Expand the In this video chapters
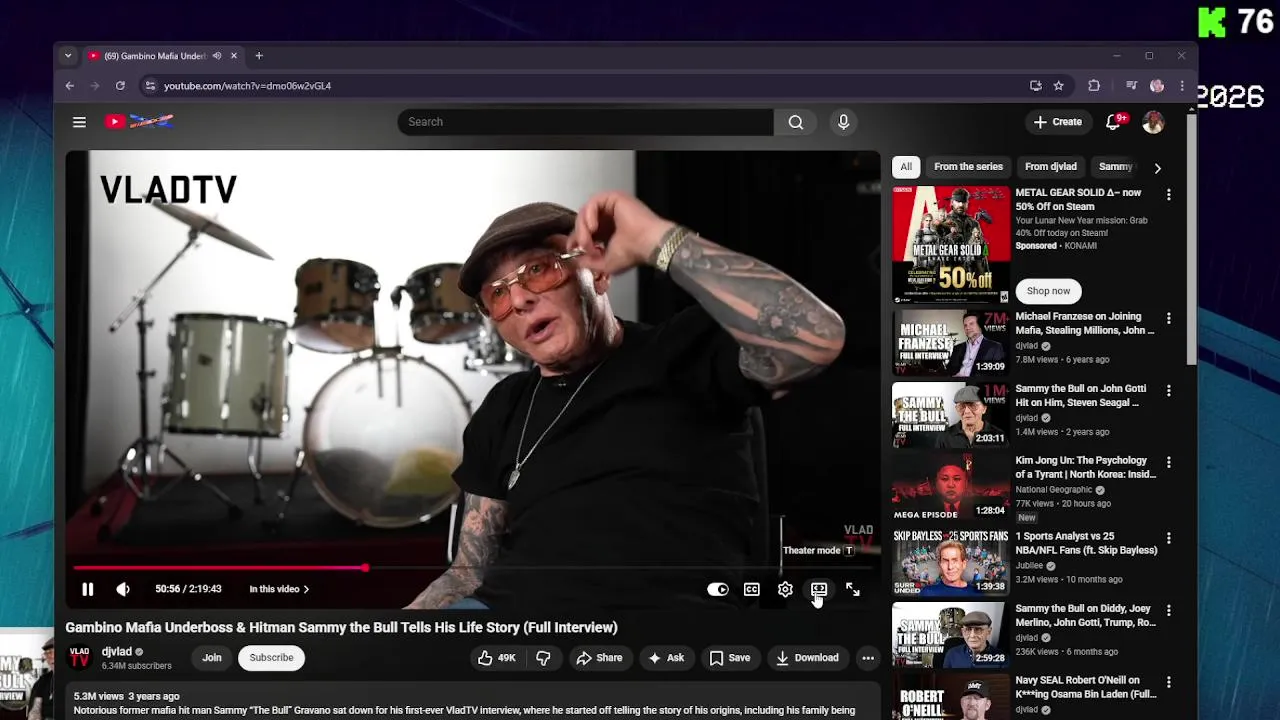Viewport: 1280px width, 720px height. pyautogui.click(x=279, y=589)
